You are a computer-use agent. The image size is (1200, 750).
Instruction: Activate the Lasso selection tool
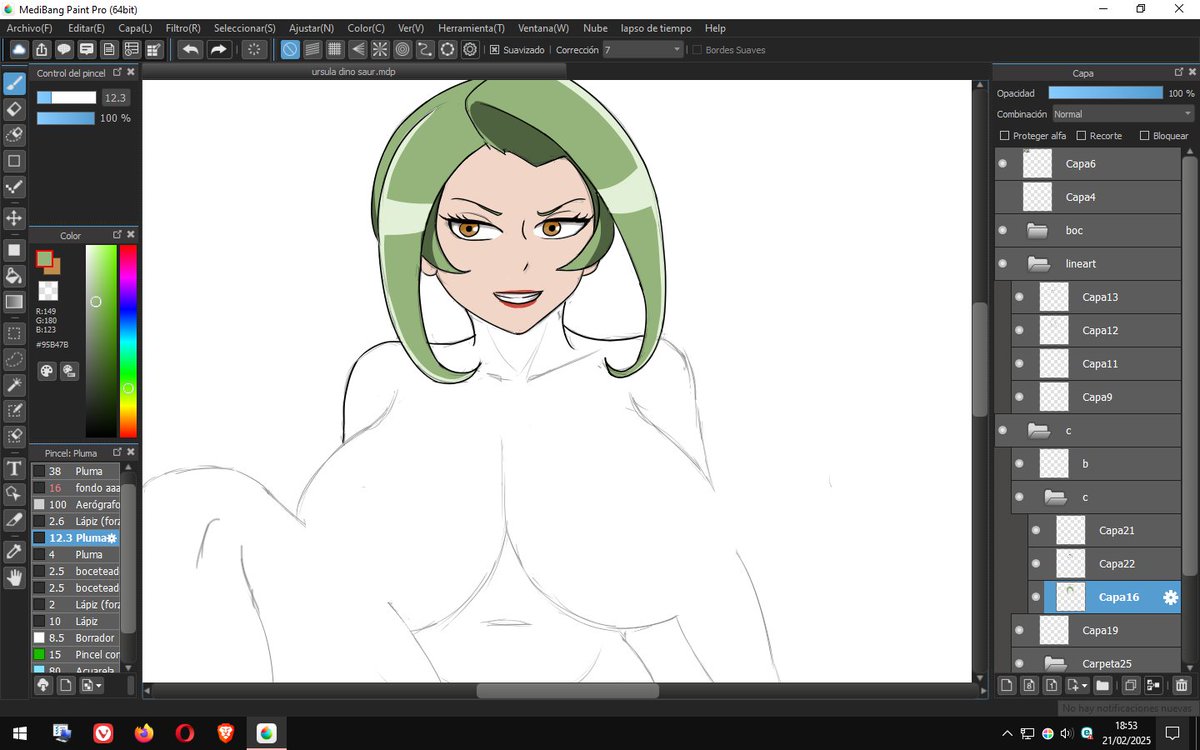[14, 359]
